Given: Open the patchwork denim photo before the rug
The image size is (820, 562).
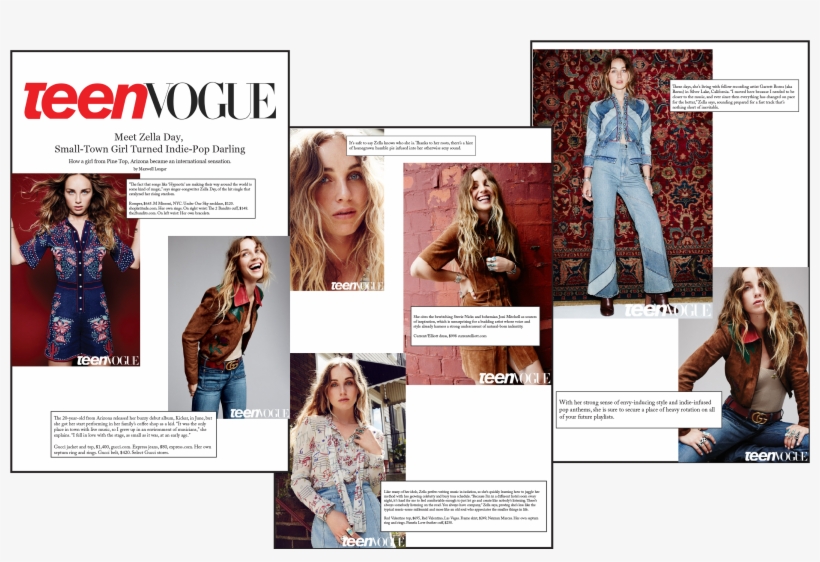Looking at the screenshot, I should click(x=622, y=183).
